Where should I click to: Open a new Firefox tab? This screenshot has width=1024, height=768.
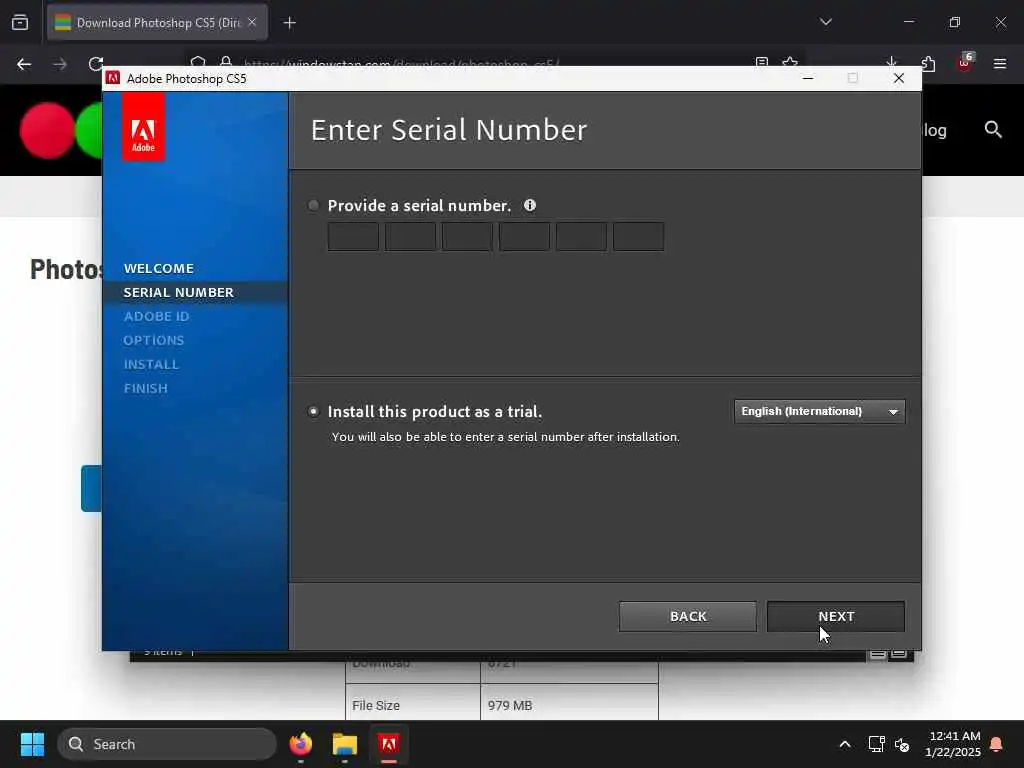click(x=290, y=23)
